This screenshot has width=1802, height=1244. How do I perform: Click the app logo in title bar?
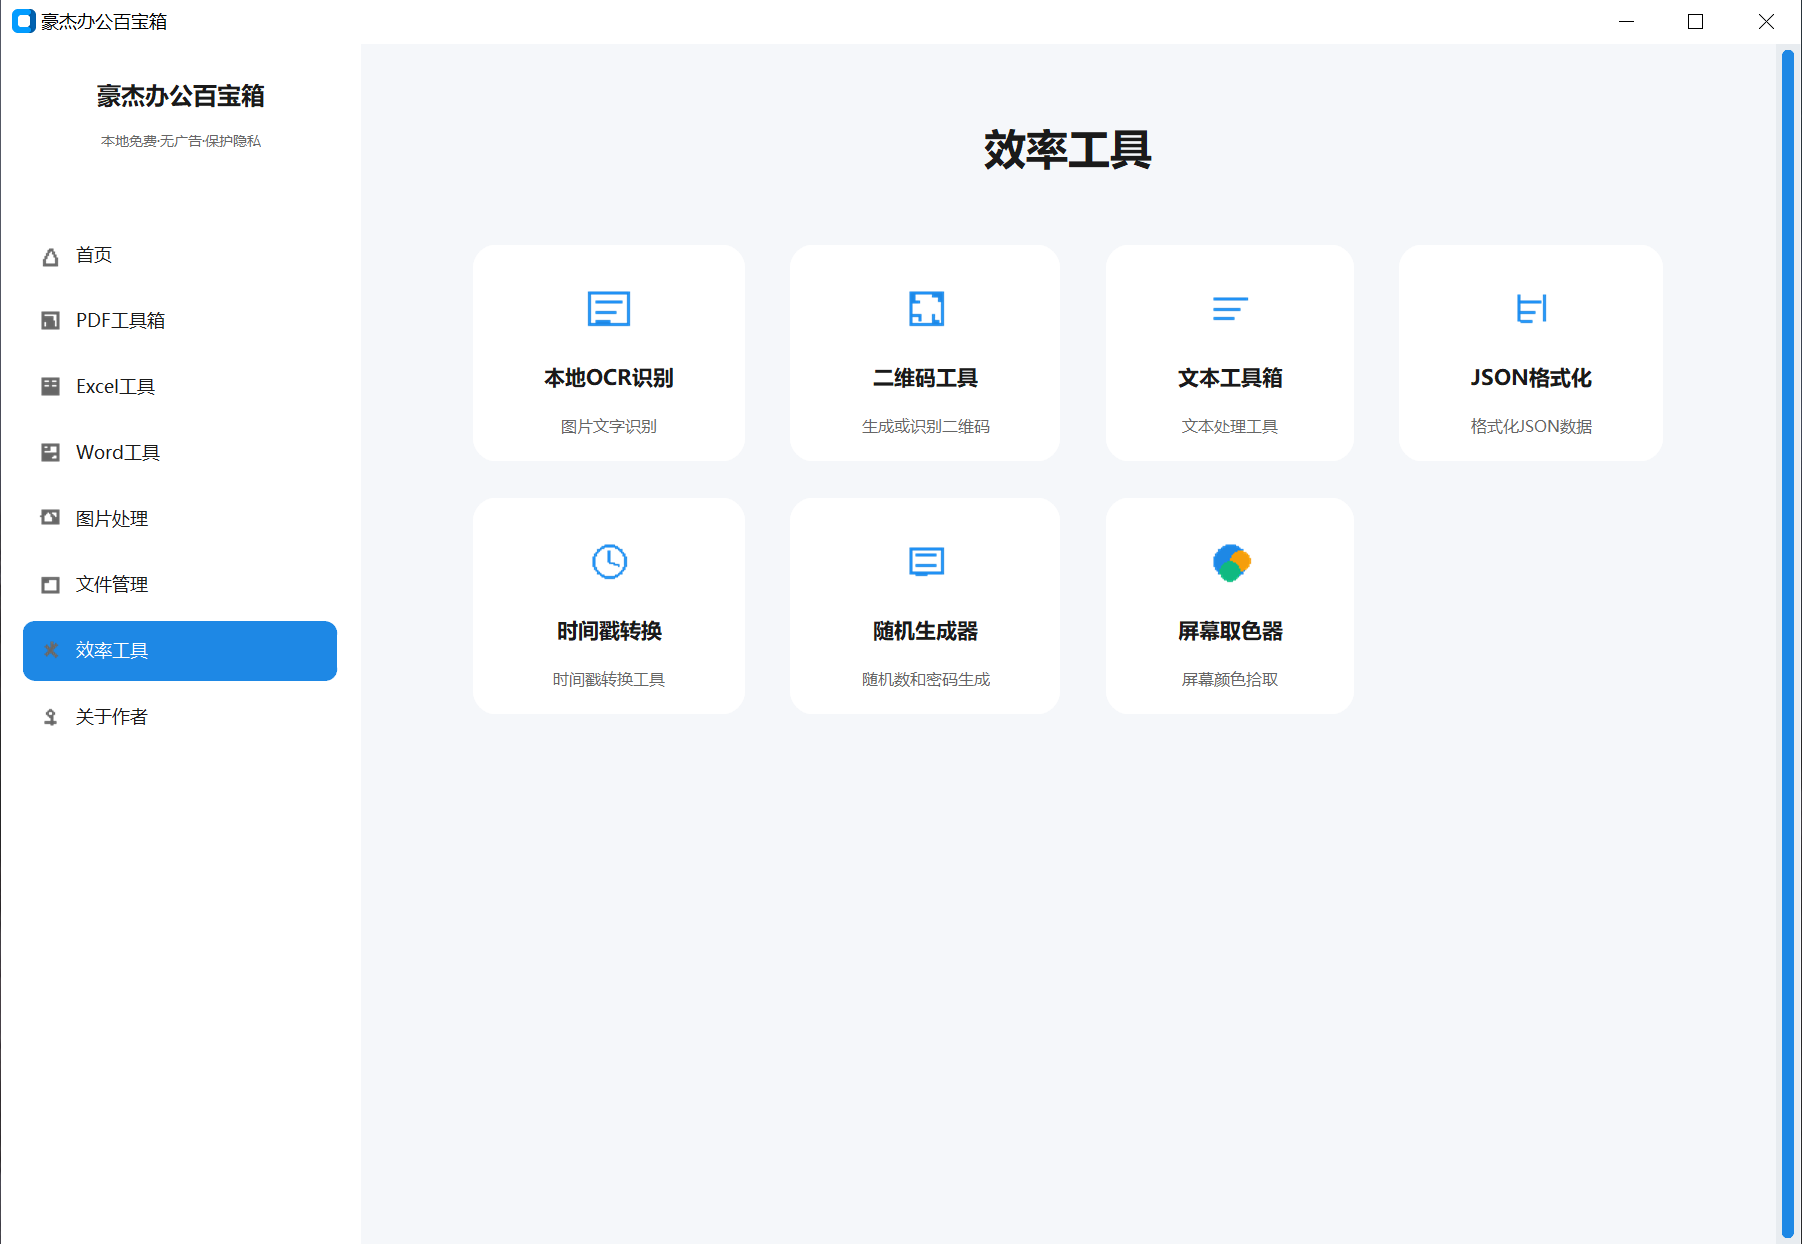(x=24, y=21)
